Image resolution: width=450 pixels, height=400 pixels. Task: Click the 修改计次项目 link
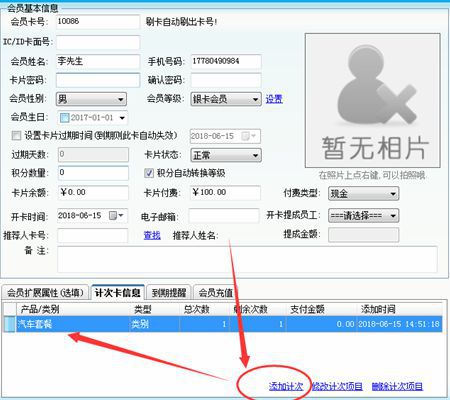337,386
